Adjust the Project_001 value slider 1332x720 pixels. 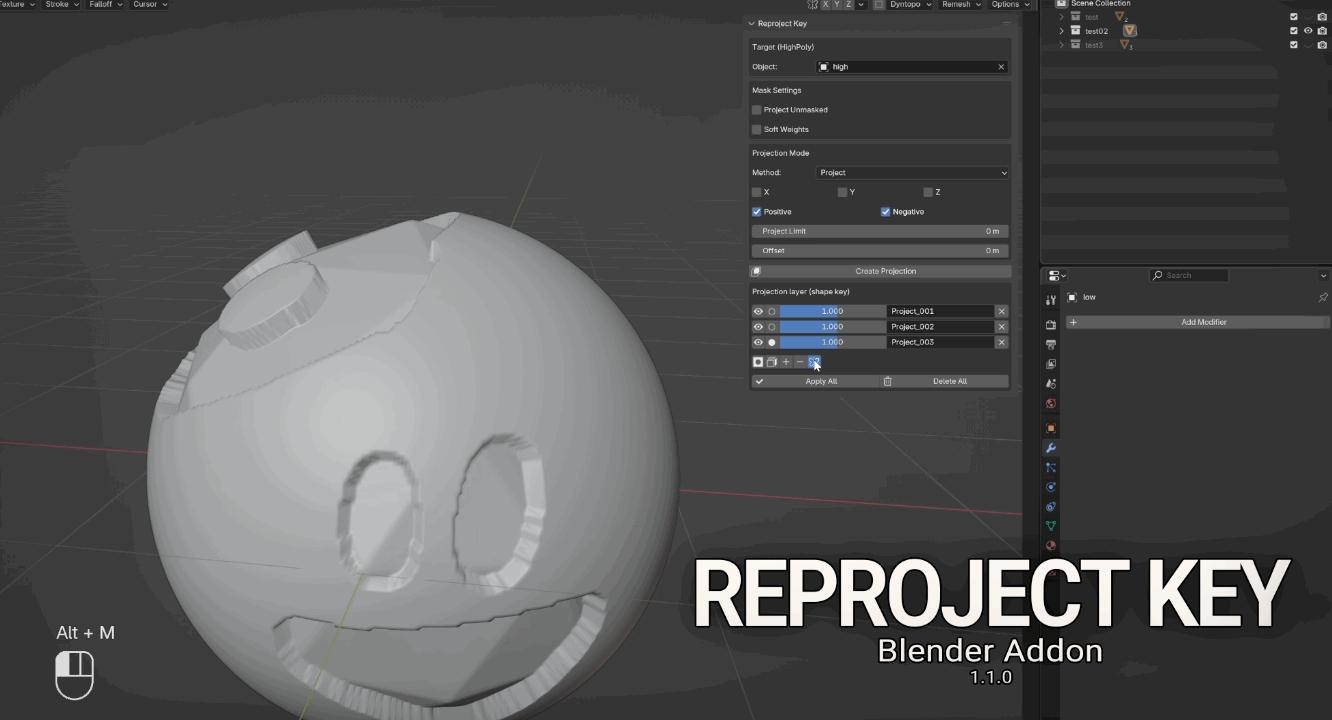point(832,311)
